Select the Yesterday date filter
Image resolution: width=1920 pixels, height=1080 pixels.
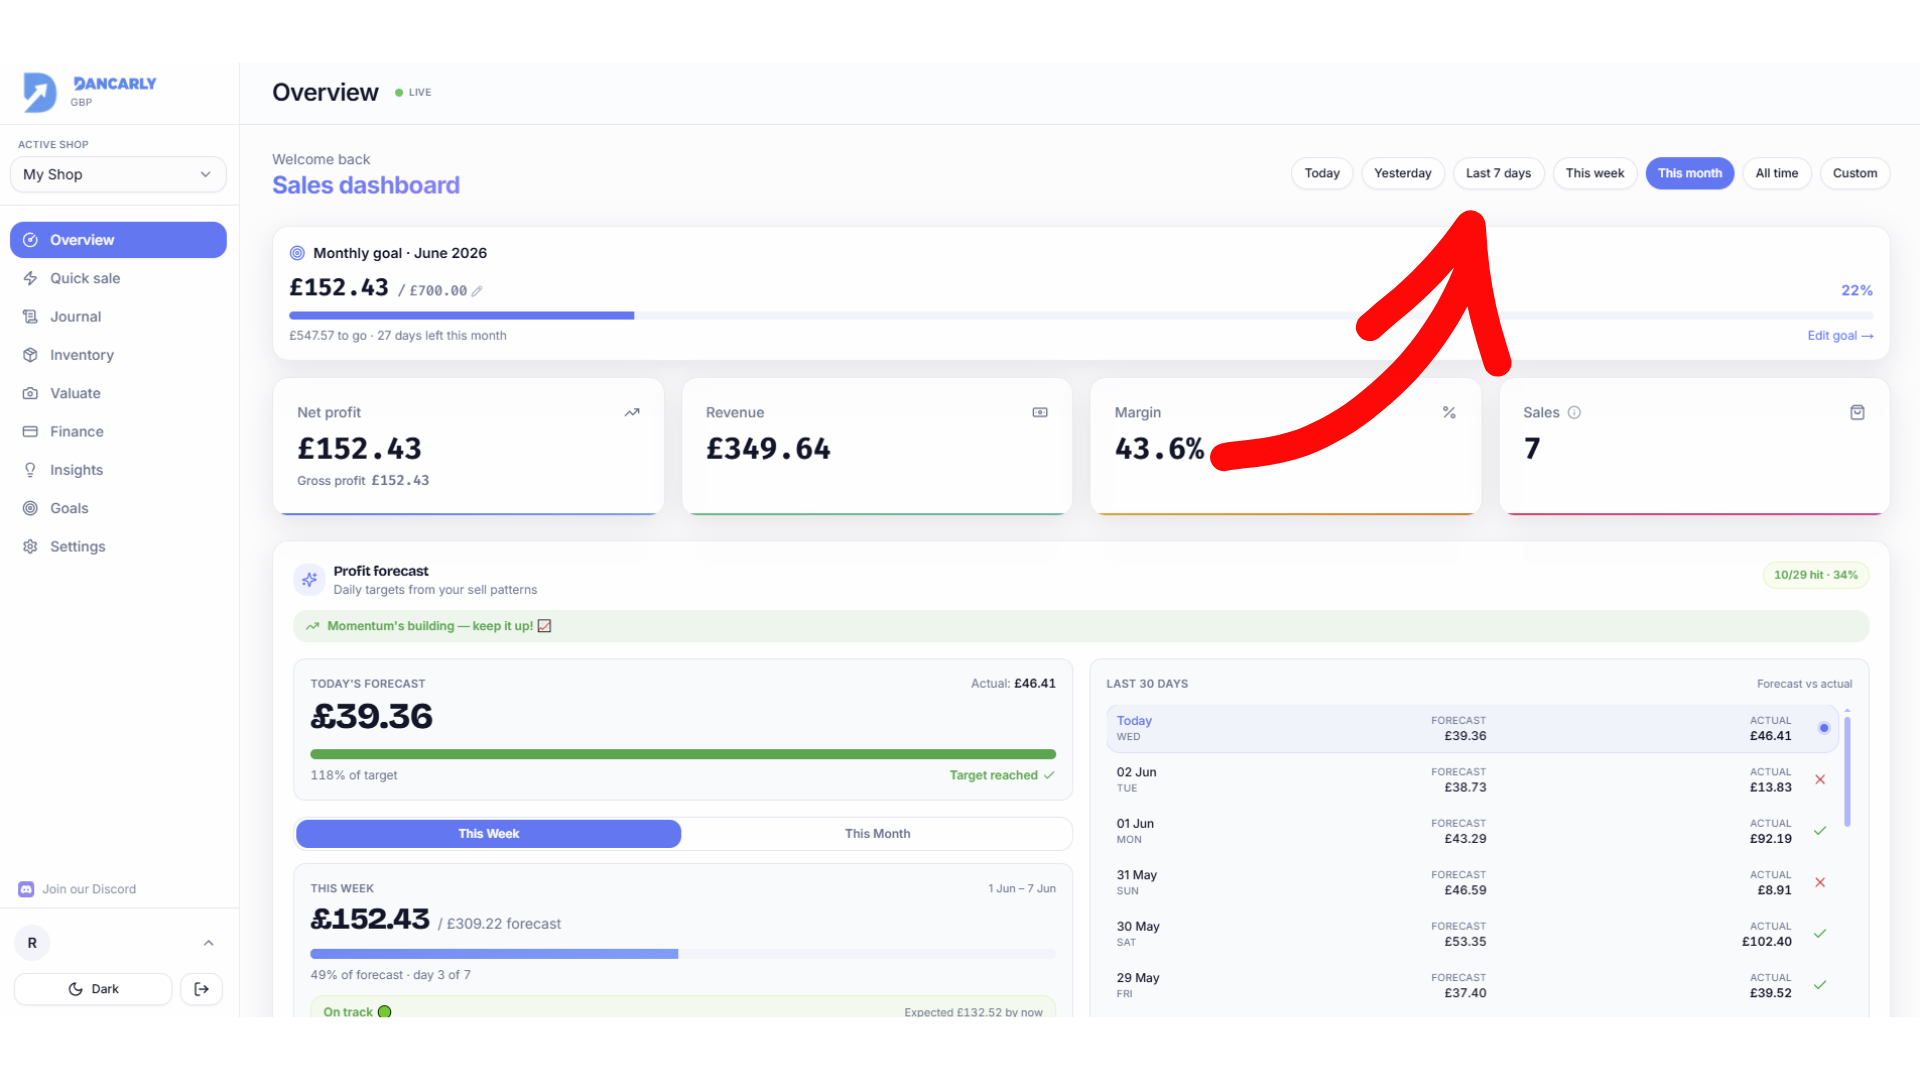click(1402, 173)
